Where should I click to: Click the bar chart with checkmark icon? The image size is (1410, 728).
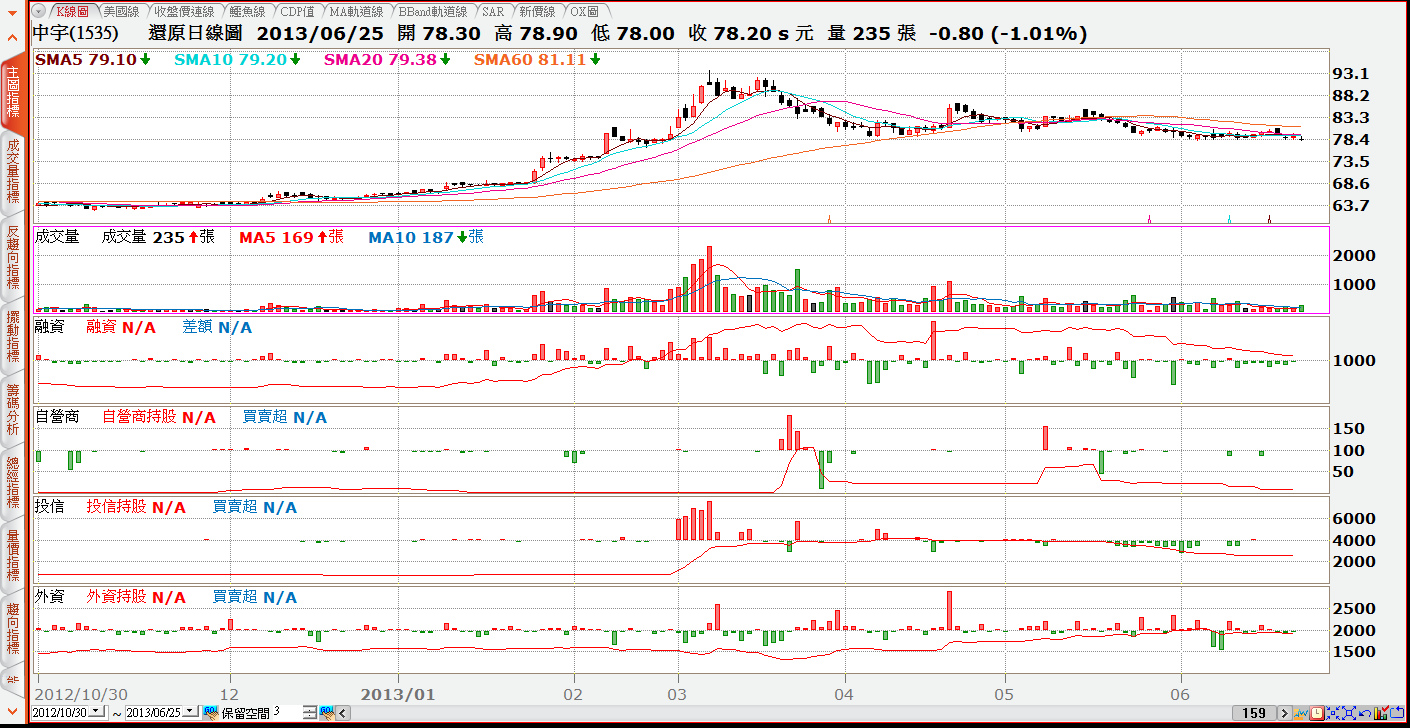point(1381,713)
